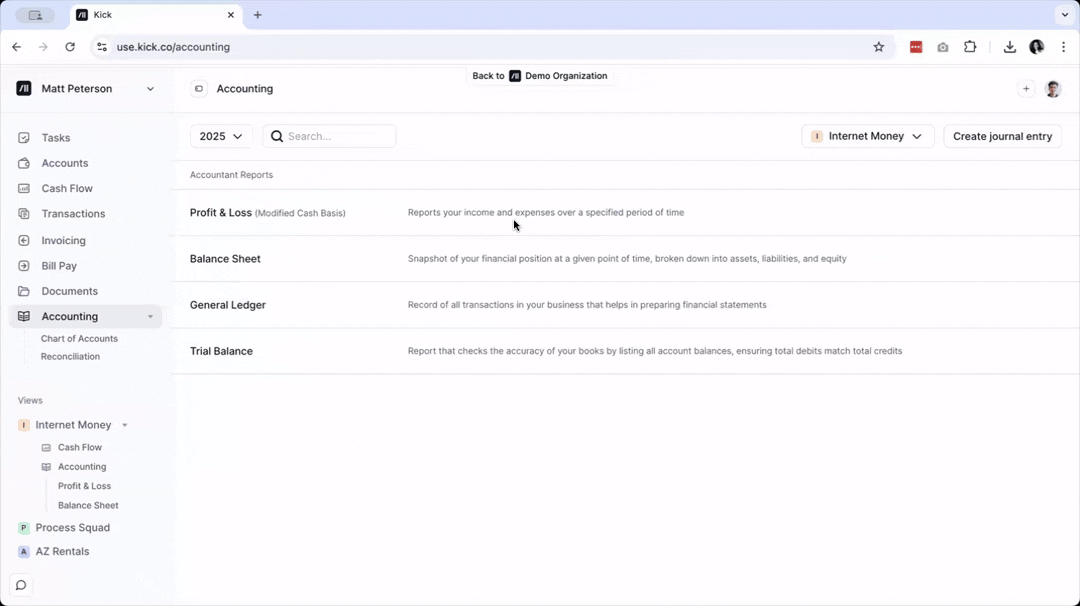Open Cash Flow from the main sidebar

coord(66,188)
